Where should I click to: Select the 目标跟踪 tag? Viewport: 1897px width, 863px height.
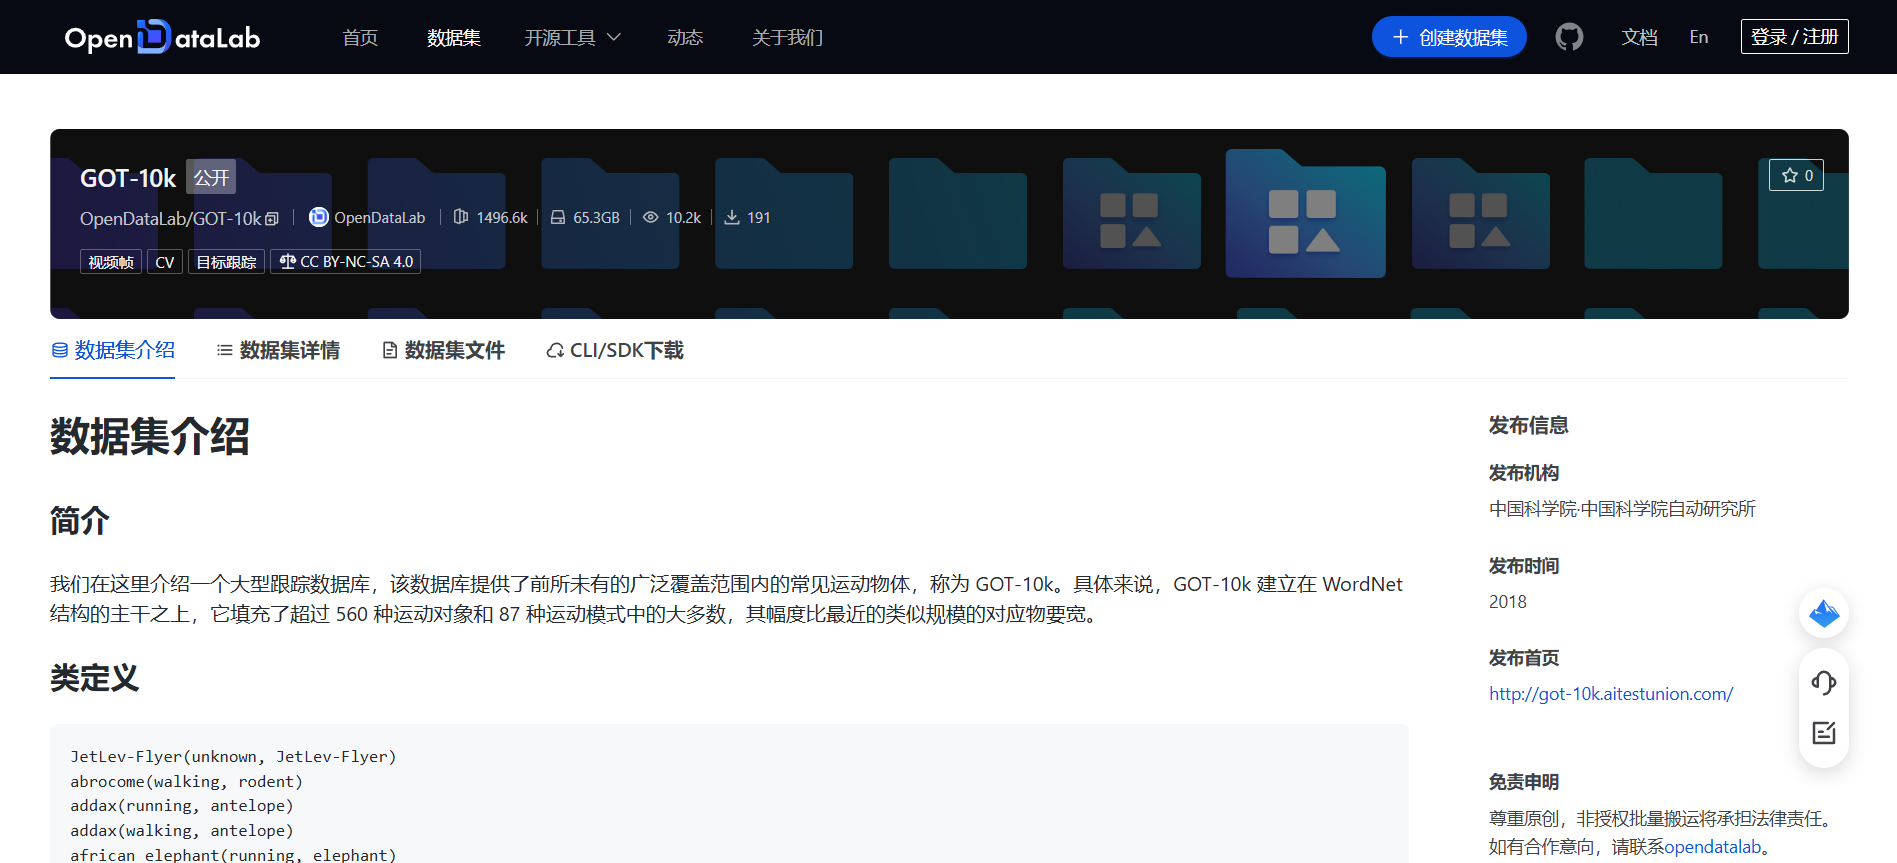[x=226, y=262]
